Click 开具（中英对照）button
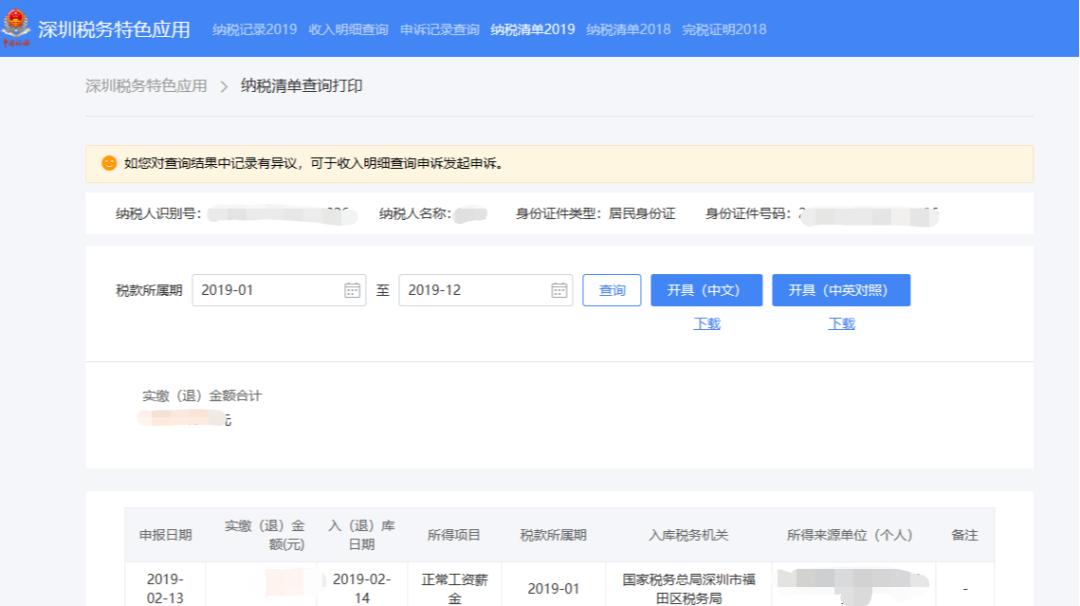 tap(841, 290)
